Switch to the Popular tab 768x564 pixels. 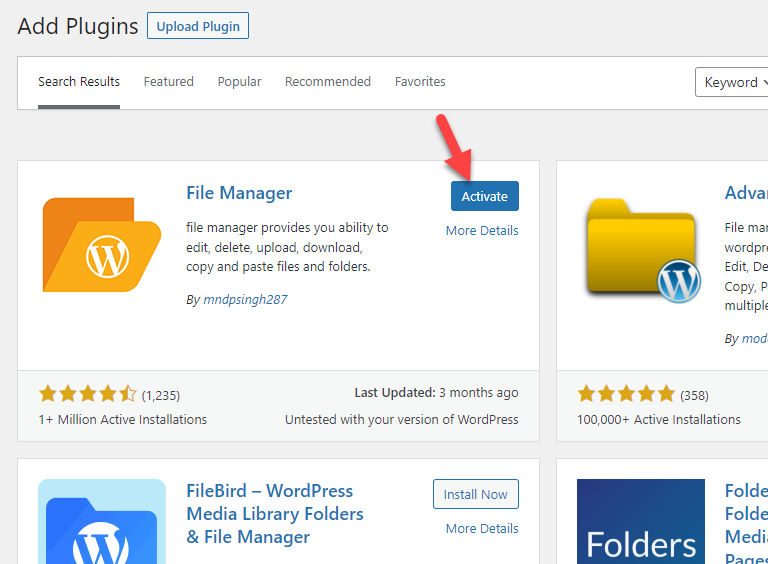(240, 82)
